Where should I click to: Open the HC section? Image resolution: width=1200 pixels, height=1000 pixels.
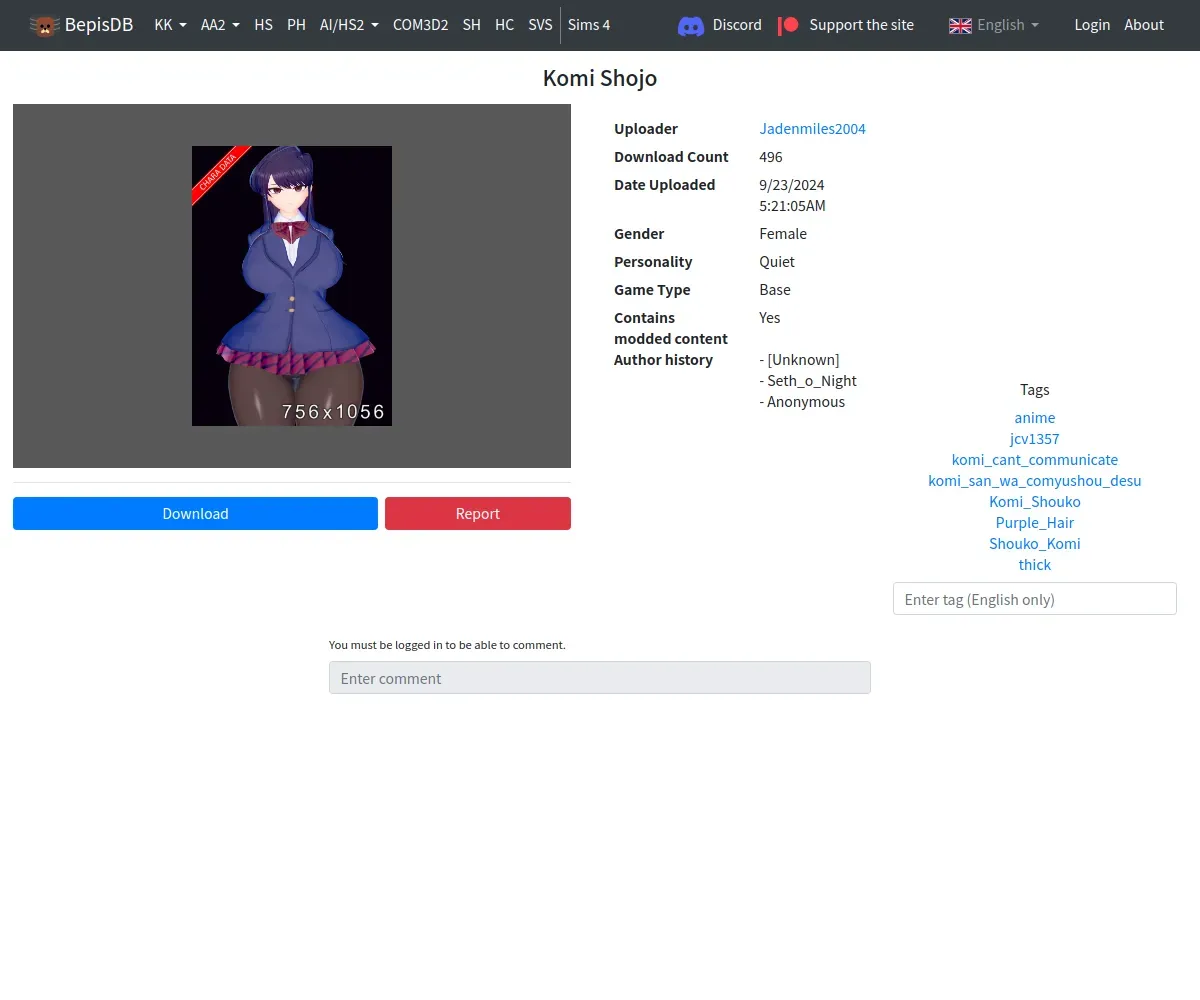pyautogui.click(x=504, y=25)
